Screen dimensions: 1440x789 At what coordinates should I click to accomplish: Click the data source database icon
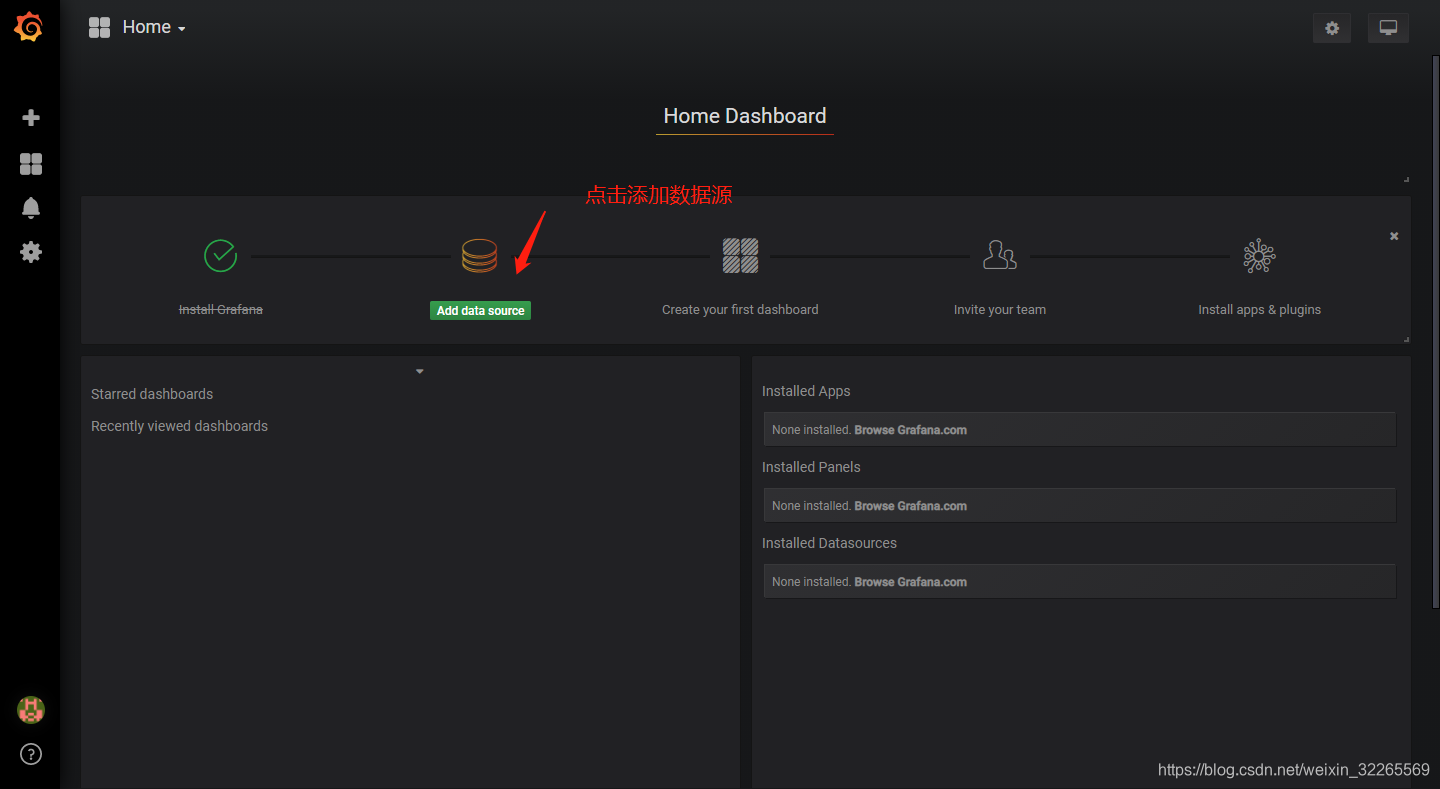479,256
